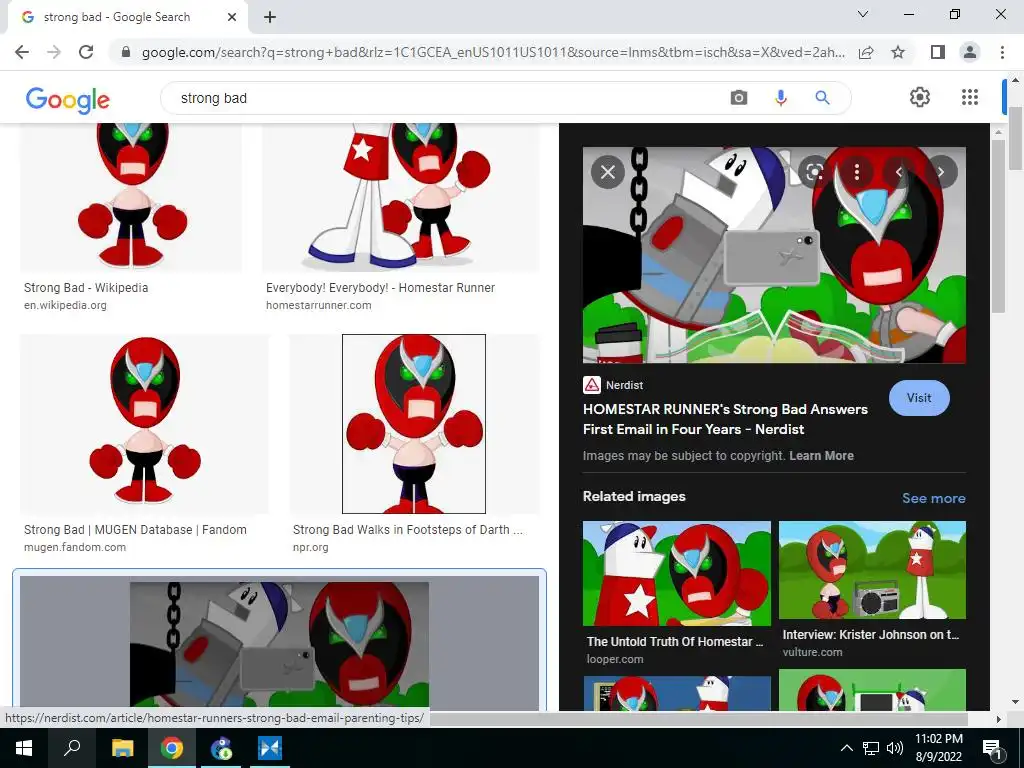The height and width of the screenshot is (768, 1024).
Task: Bookmark this tab with the star icon
Action: pyautogui.click(x=898, y=52)
